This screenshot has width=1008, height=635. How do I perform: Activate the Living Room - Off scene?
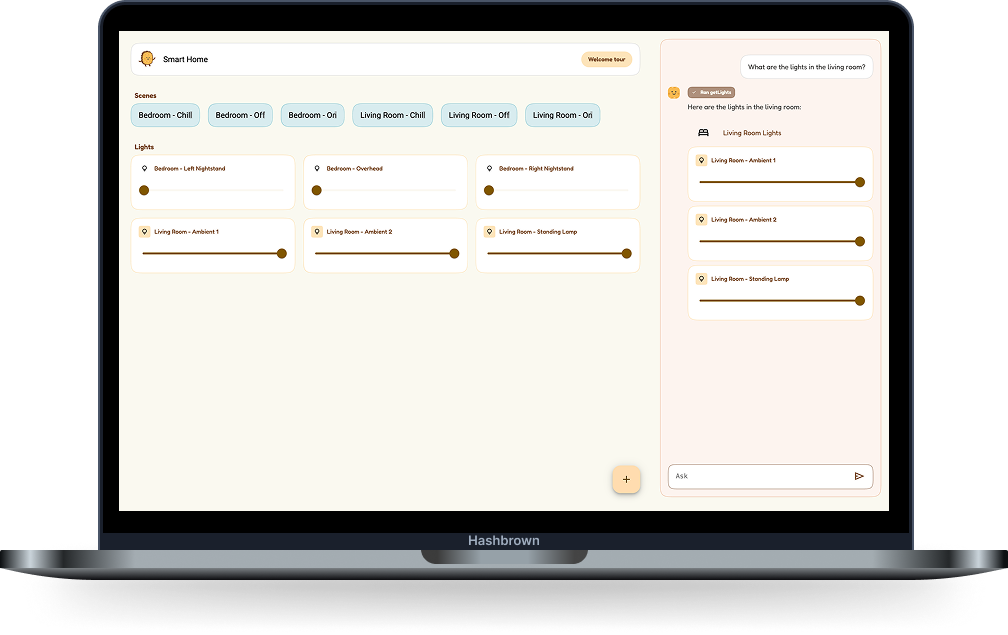point(478,115)
